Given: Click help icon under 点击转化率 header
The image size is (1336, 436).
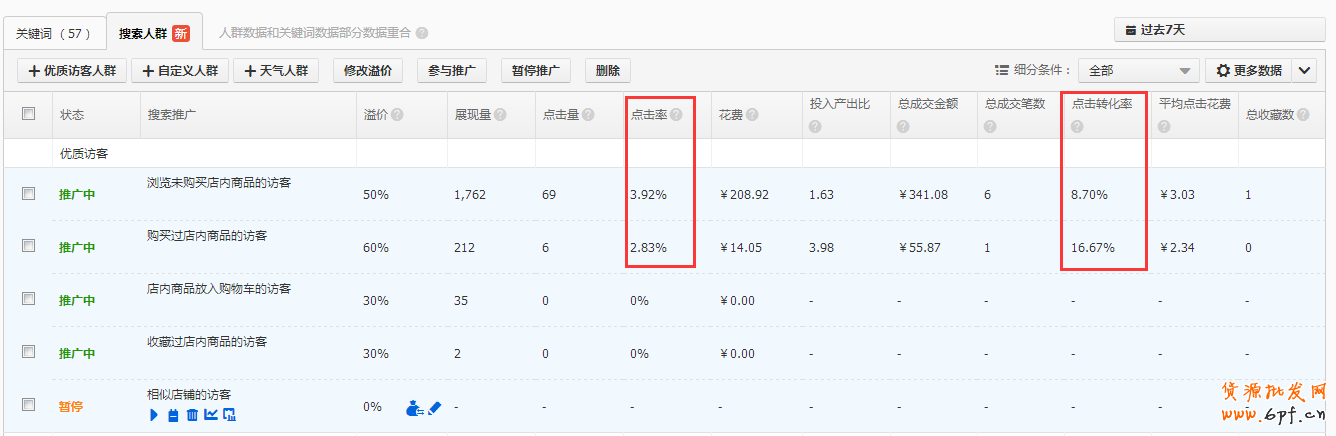Looking at the screenshot, I should point(1077,127).
